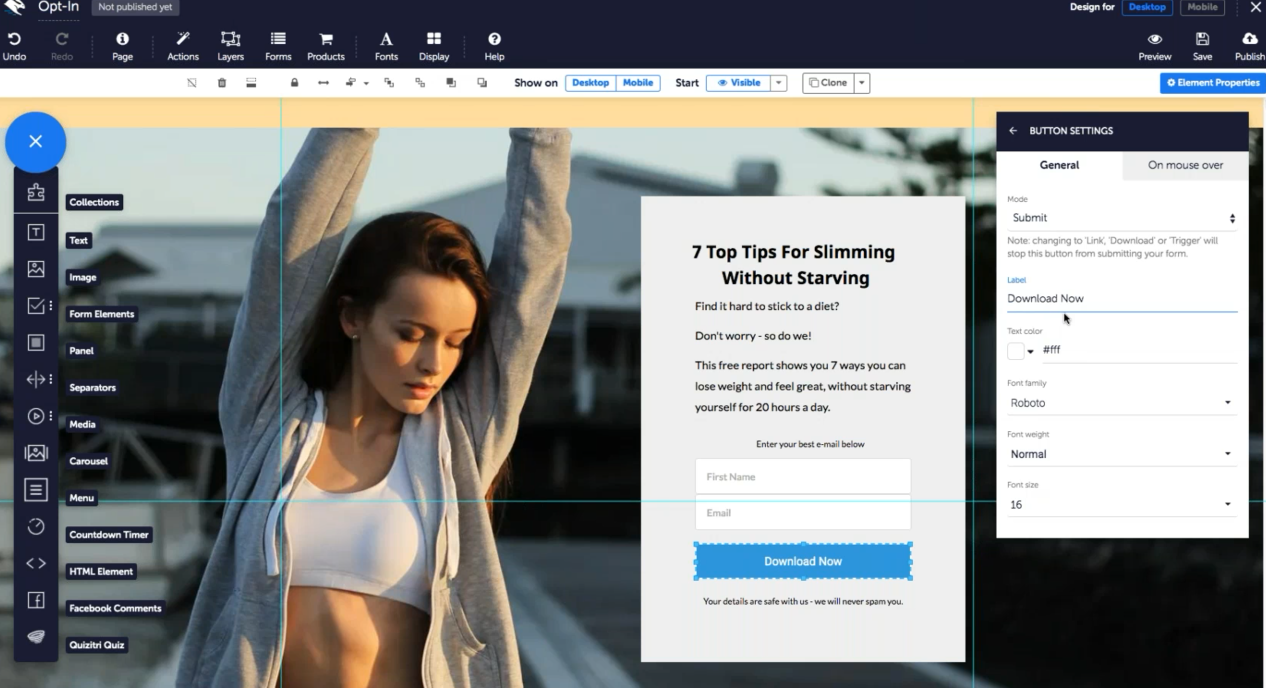Switch to On mouse over tab
1266x688 pixels.
(1185, 165)
